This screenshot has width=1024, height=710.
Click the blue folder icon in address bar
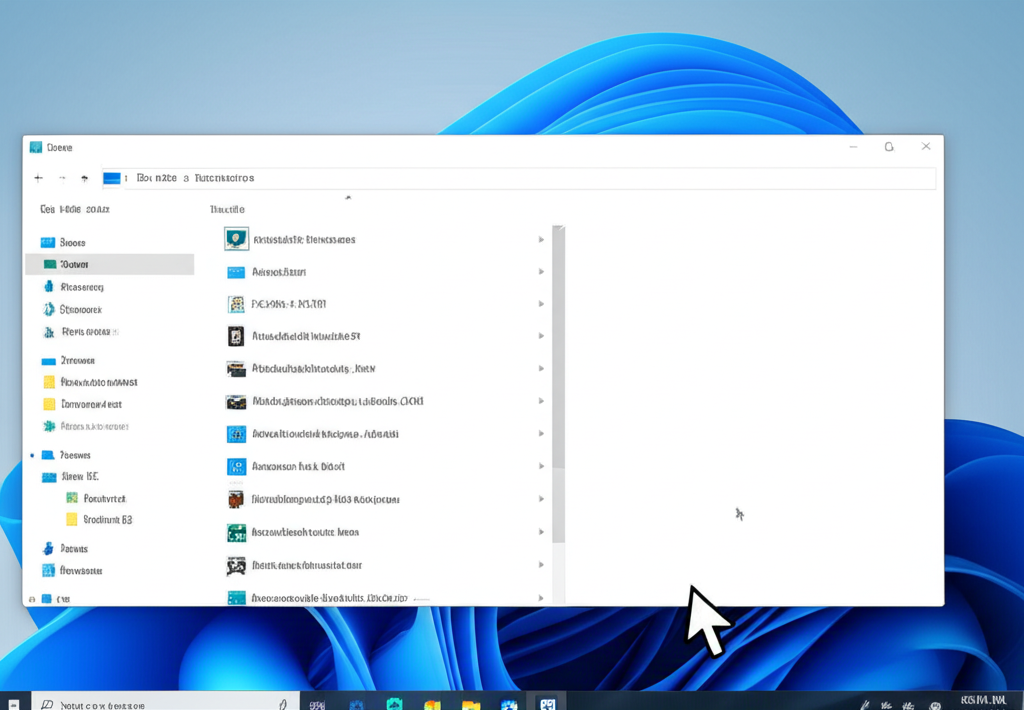[x=112, y=178]
